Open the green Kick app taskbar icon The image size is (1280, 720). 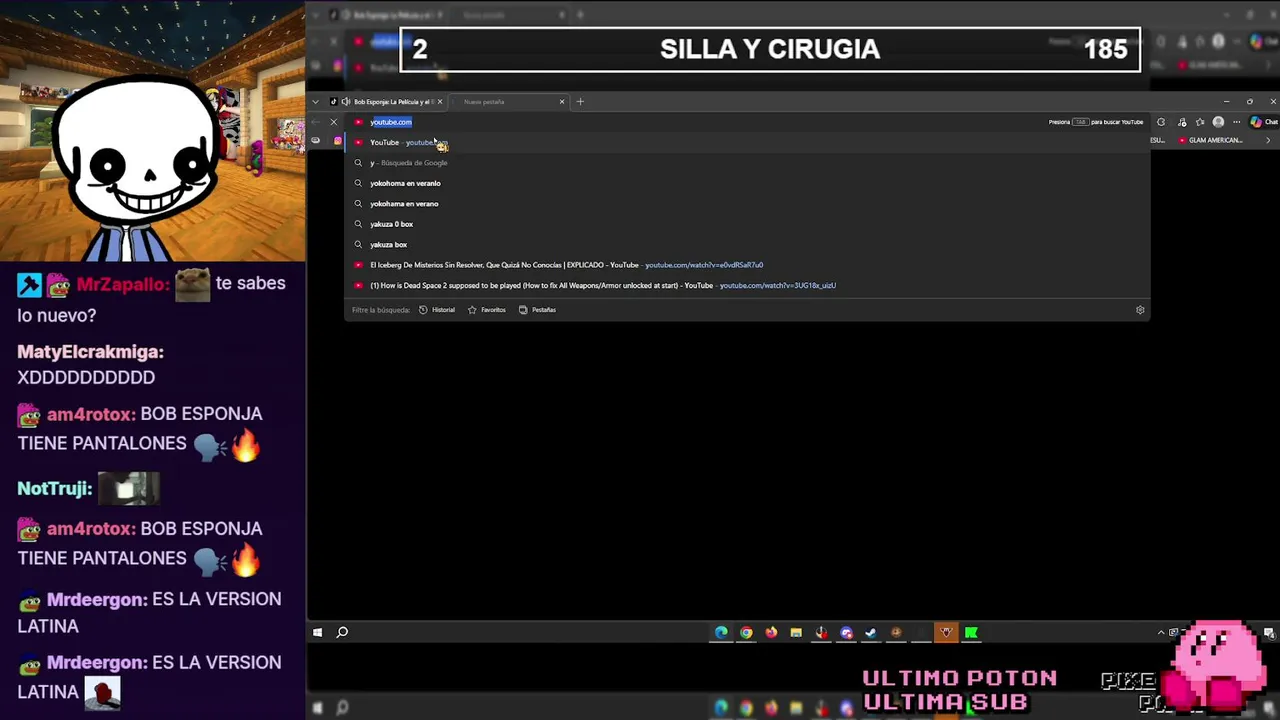(971, 632)
